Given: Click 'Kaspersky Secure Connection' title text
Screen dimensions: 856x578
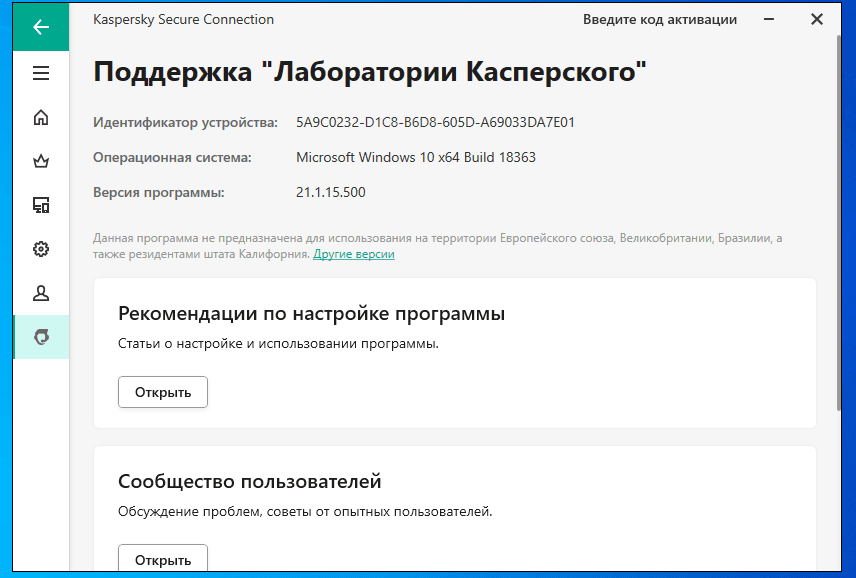Looking at the screenshot, I should [183, 20].
